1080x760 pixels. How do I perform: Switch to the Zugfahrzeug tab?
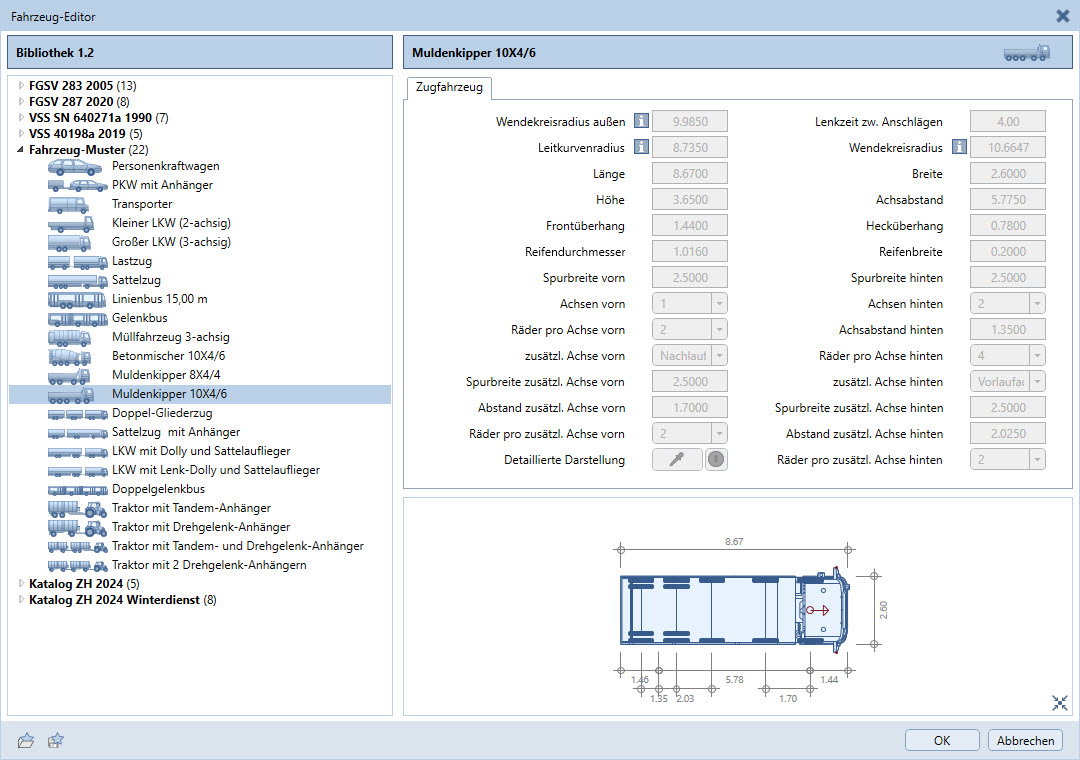tap(449, 88)
